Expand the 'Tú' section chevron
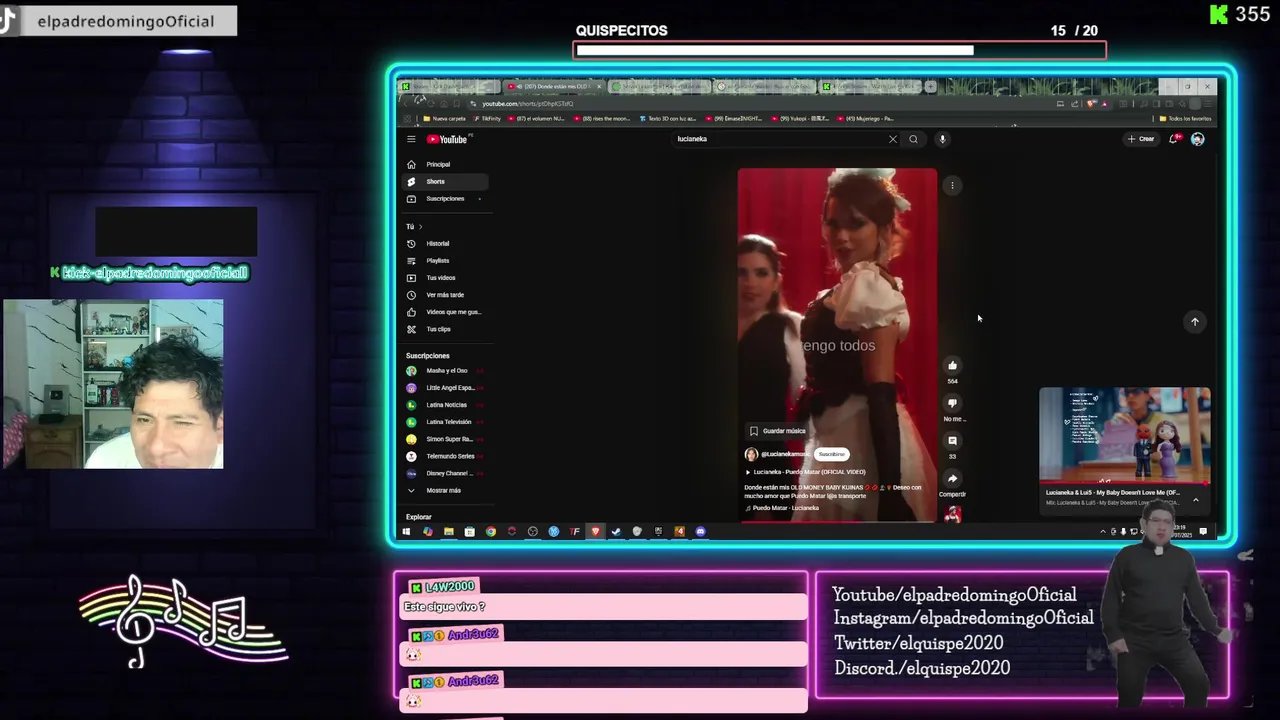Image resolution: width=1280 pixels, height=720 pixels. (420, 227)
